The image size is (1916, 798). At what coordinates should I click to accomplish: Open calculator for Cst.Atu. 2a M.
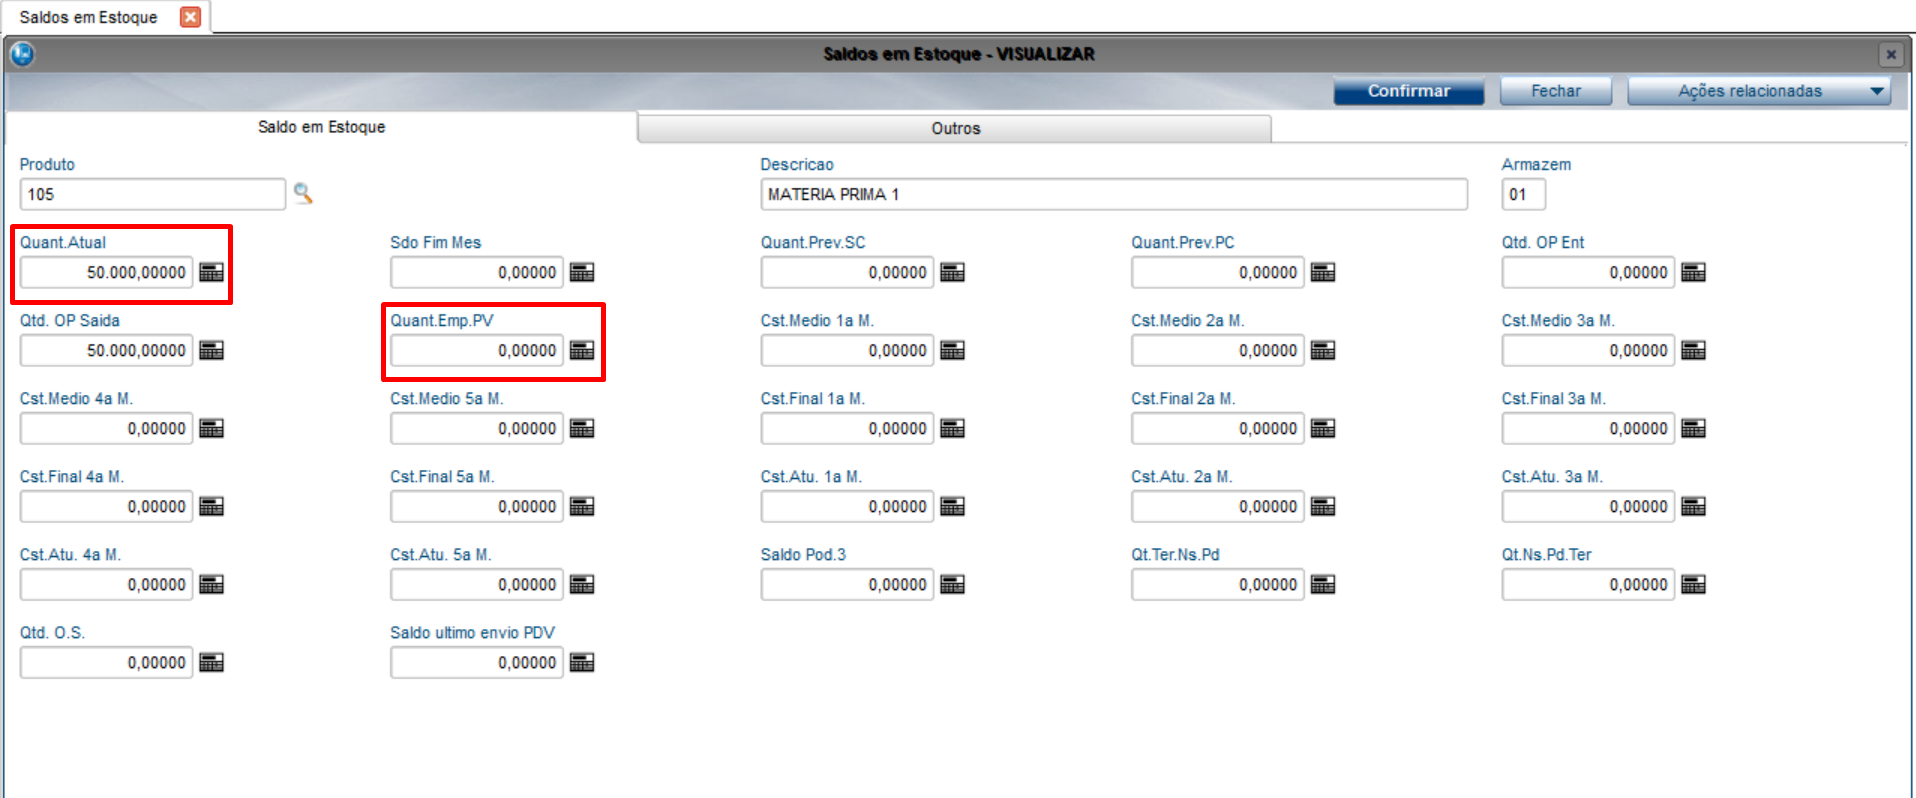coord(1323,506)
